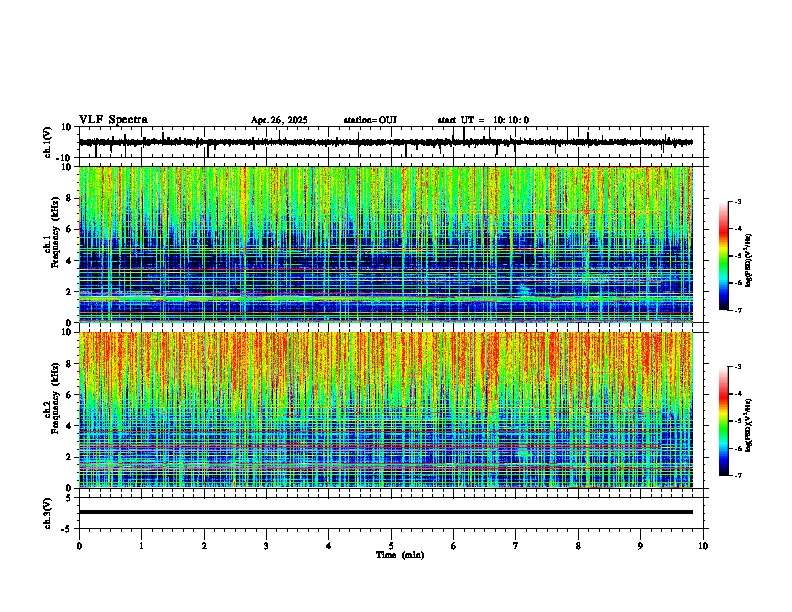The image size is (792, 612).
Task: Click time axis tick label "4"
Action: [x=329, y=546]
